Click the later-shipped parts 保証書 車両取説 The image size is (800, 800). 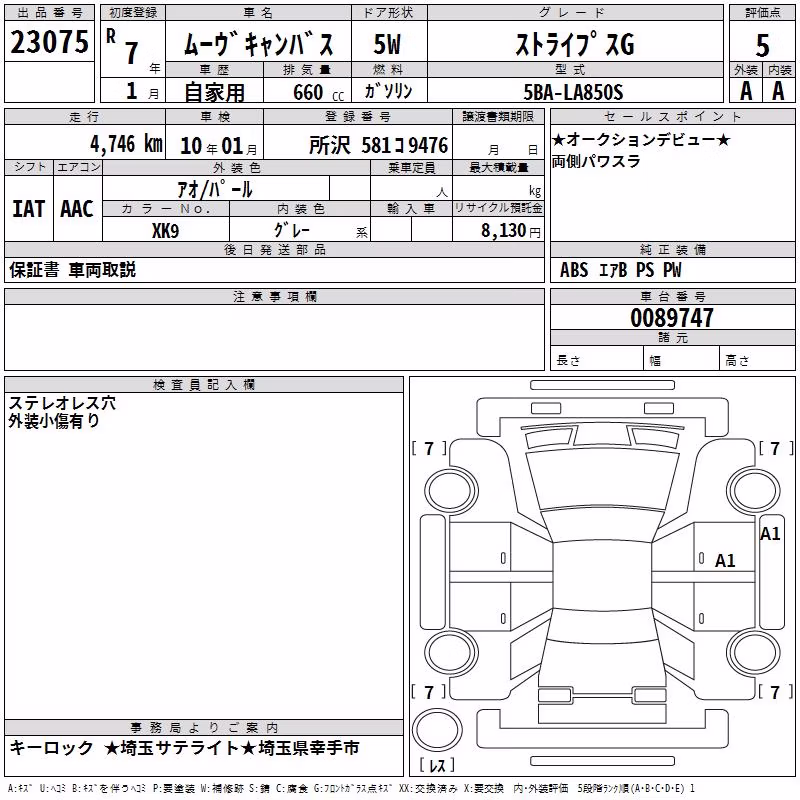click(x=72, y=270)
